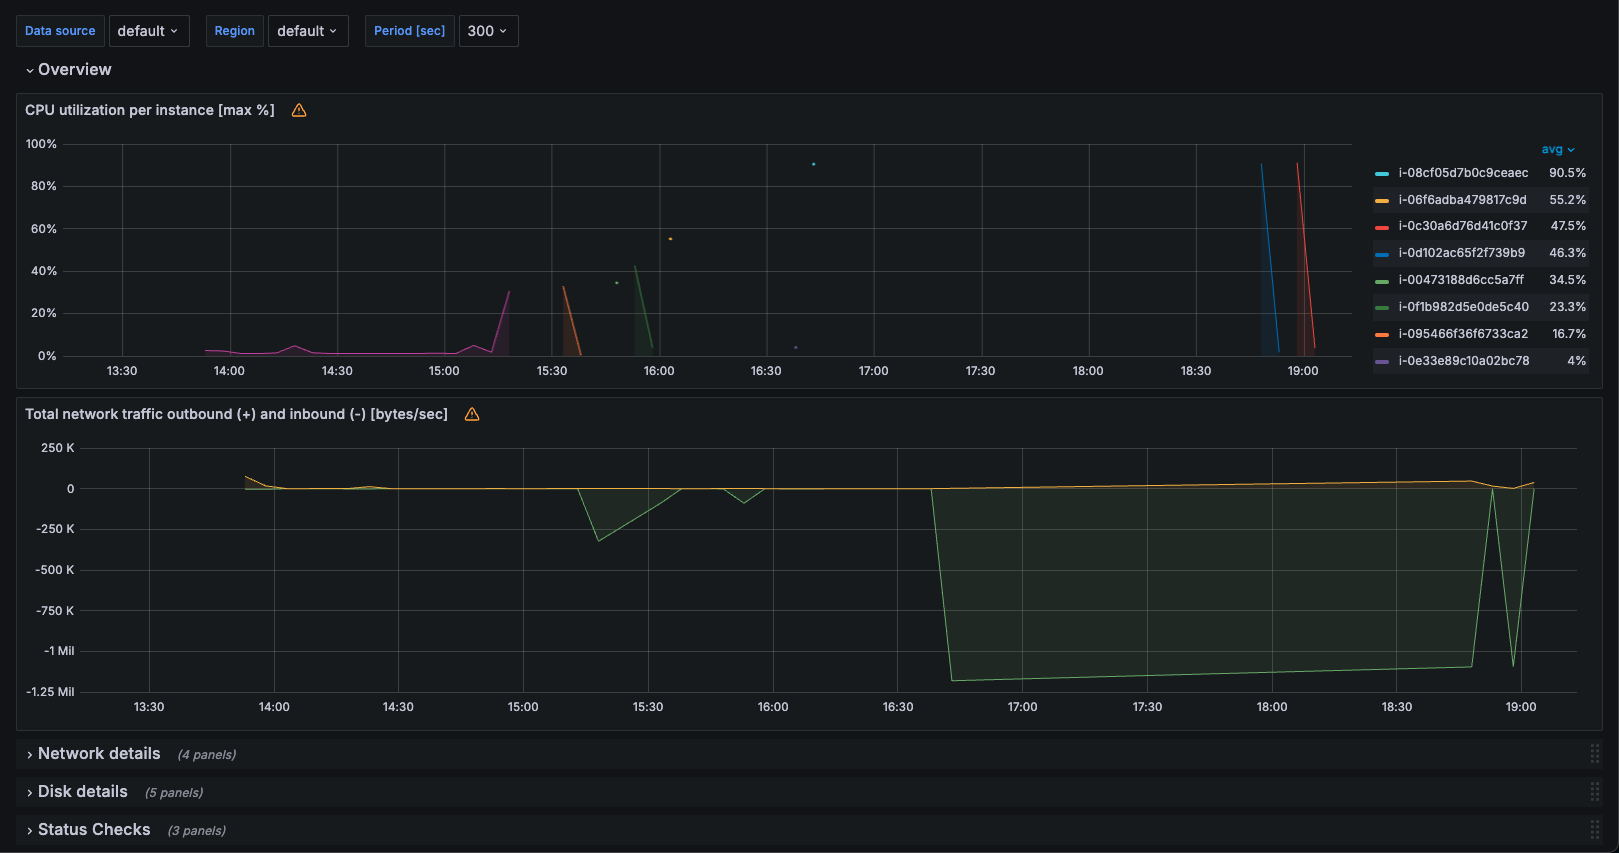Sort legend via the avg column header

click(1558, 149)
